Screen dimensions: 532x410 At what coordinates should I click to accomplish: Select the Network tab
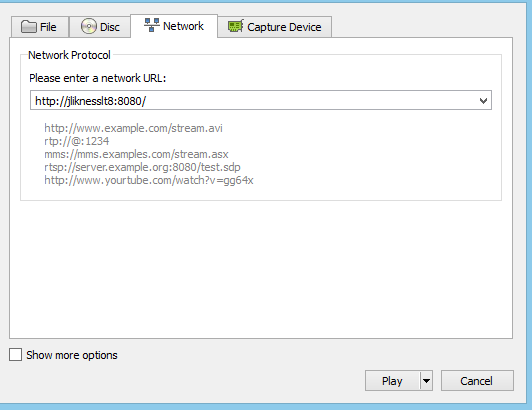click(x=174, y=26)
